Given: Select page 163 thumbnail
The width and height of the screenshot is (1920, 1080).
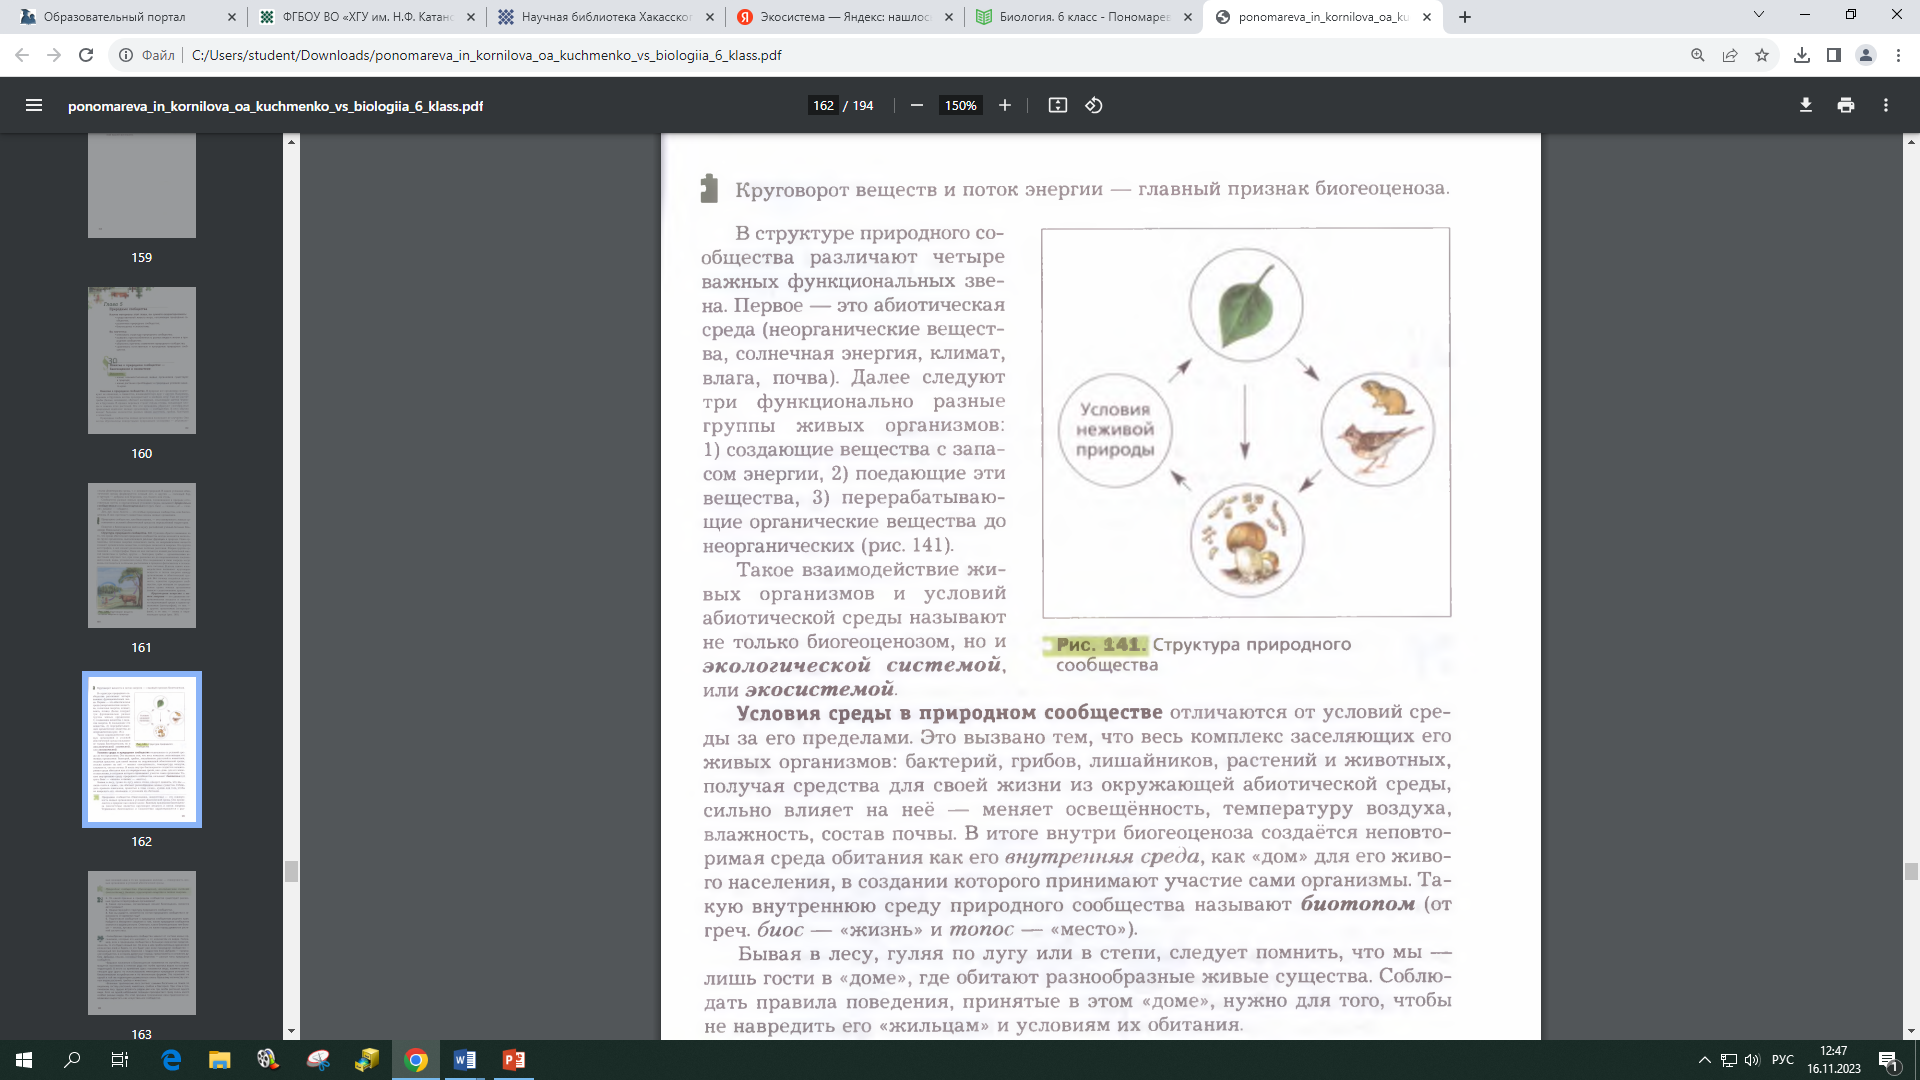Looking at the screenshot, I should (x=142, y=943).
